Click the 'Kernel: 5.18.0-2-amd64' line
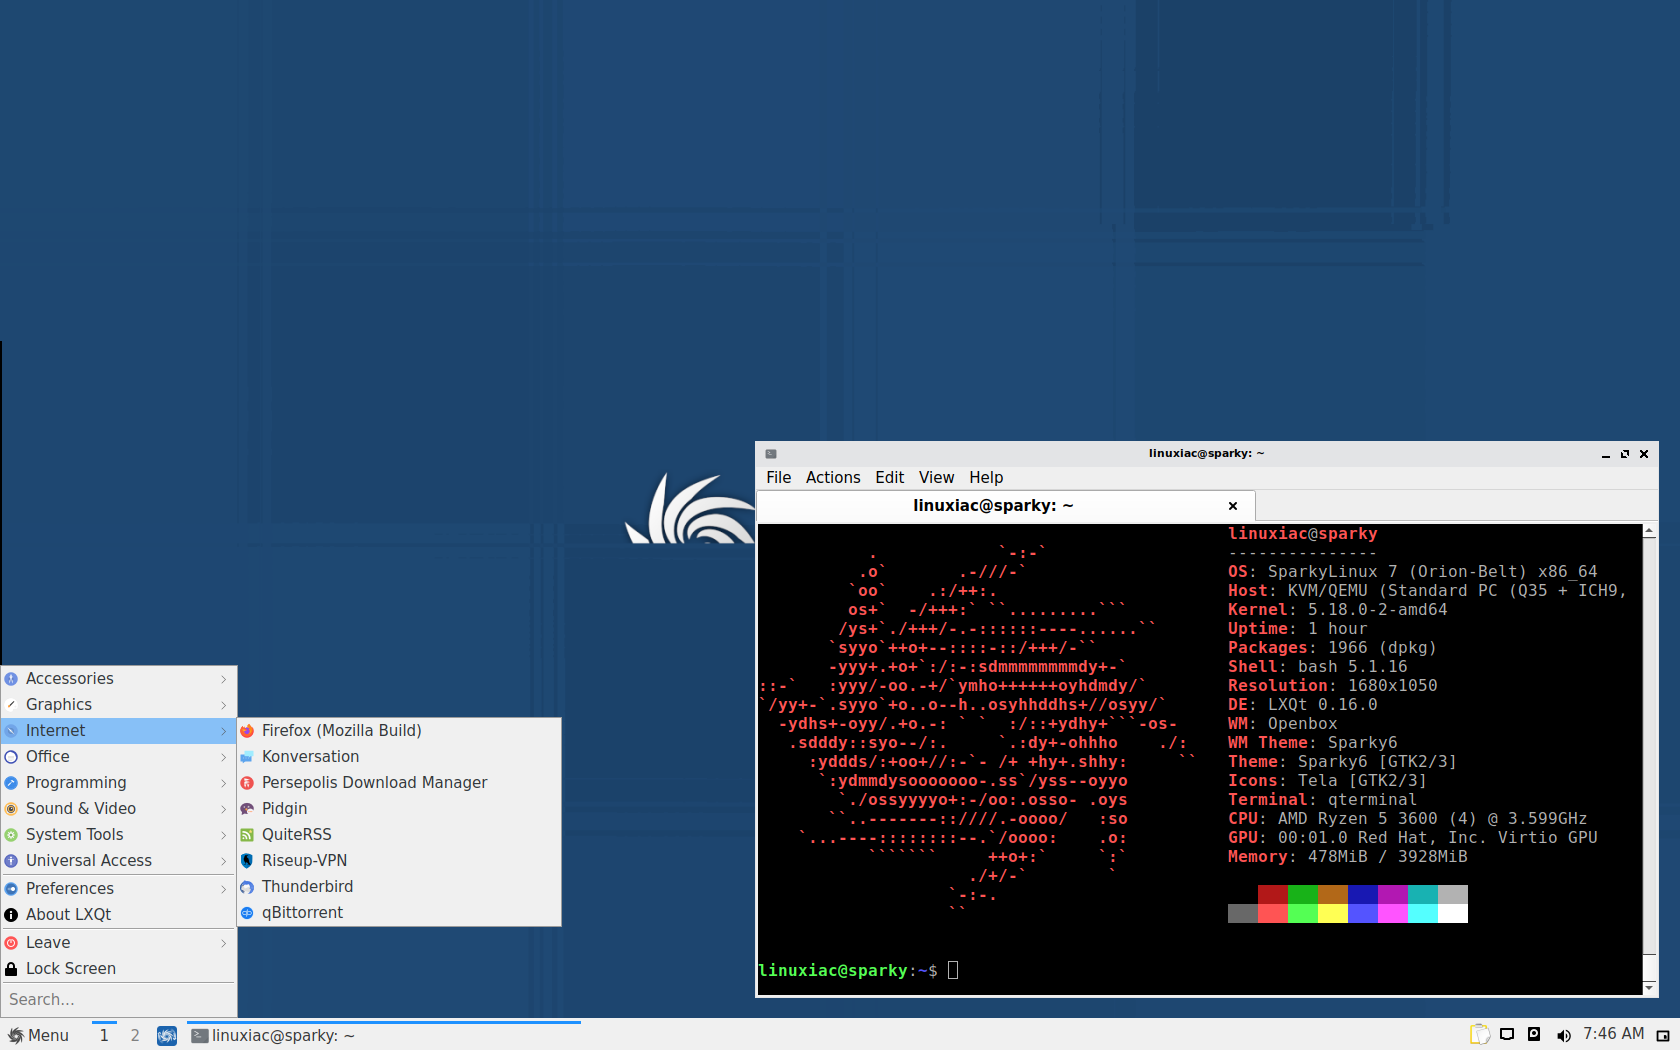 point(1338,610)
